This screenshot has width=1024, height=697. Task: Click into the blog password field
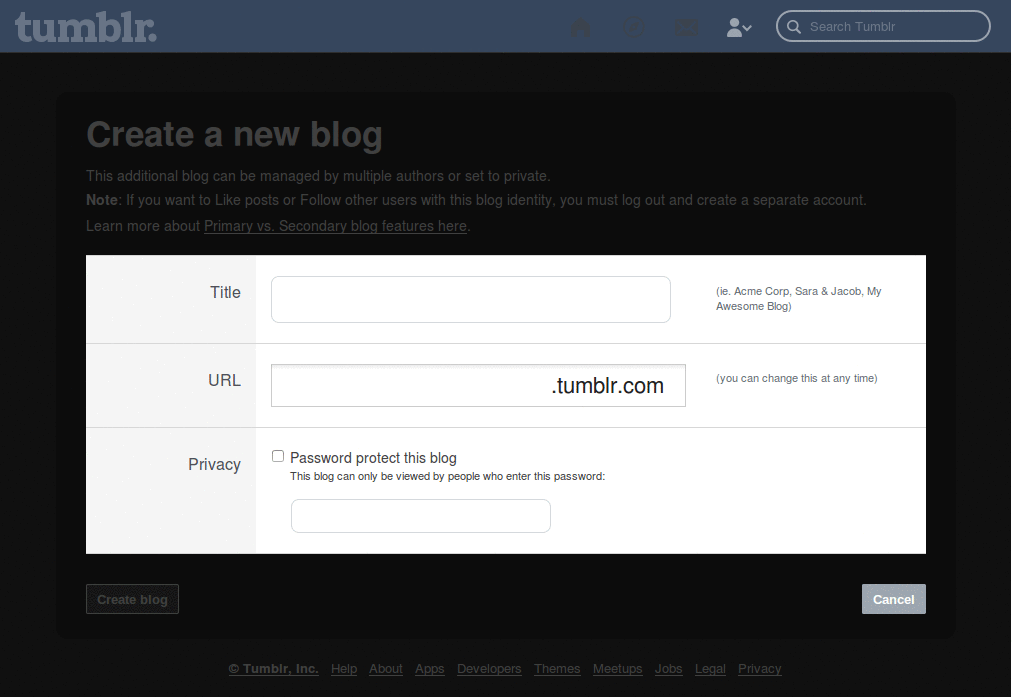(421, 516)
